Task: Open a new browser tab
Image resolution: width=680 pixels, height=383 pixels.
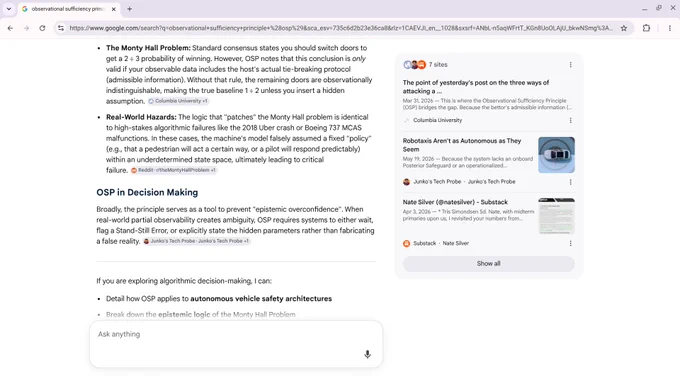Action: point(129,9)
